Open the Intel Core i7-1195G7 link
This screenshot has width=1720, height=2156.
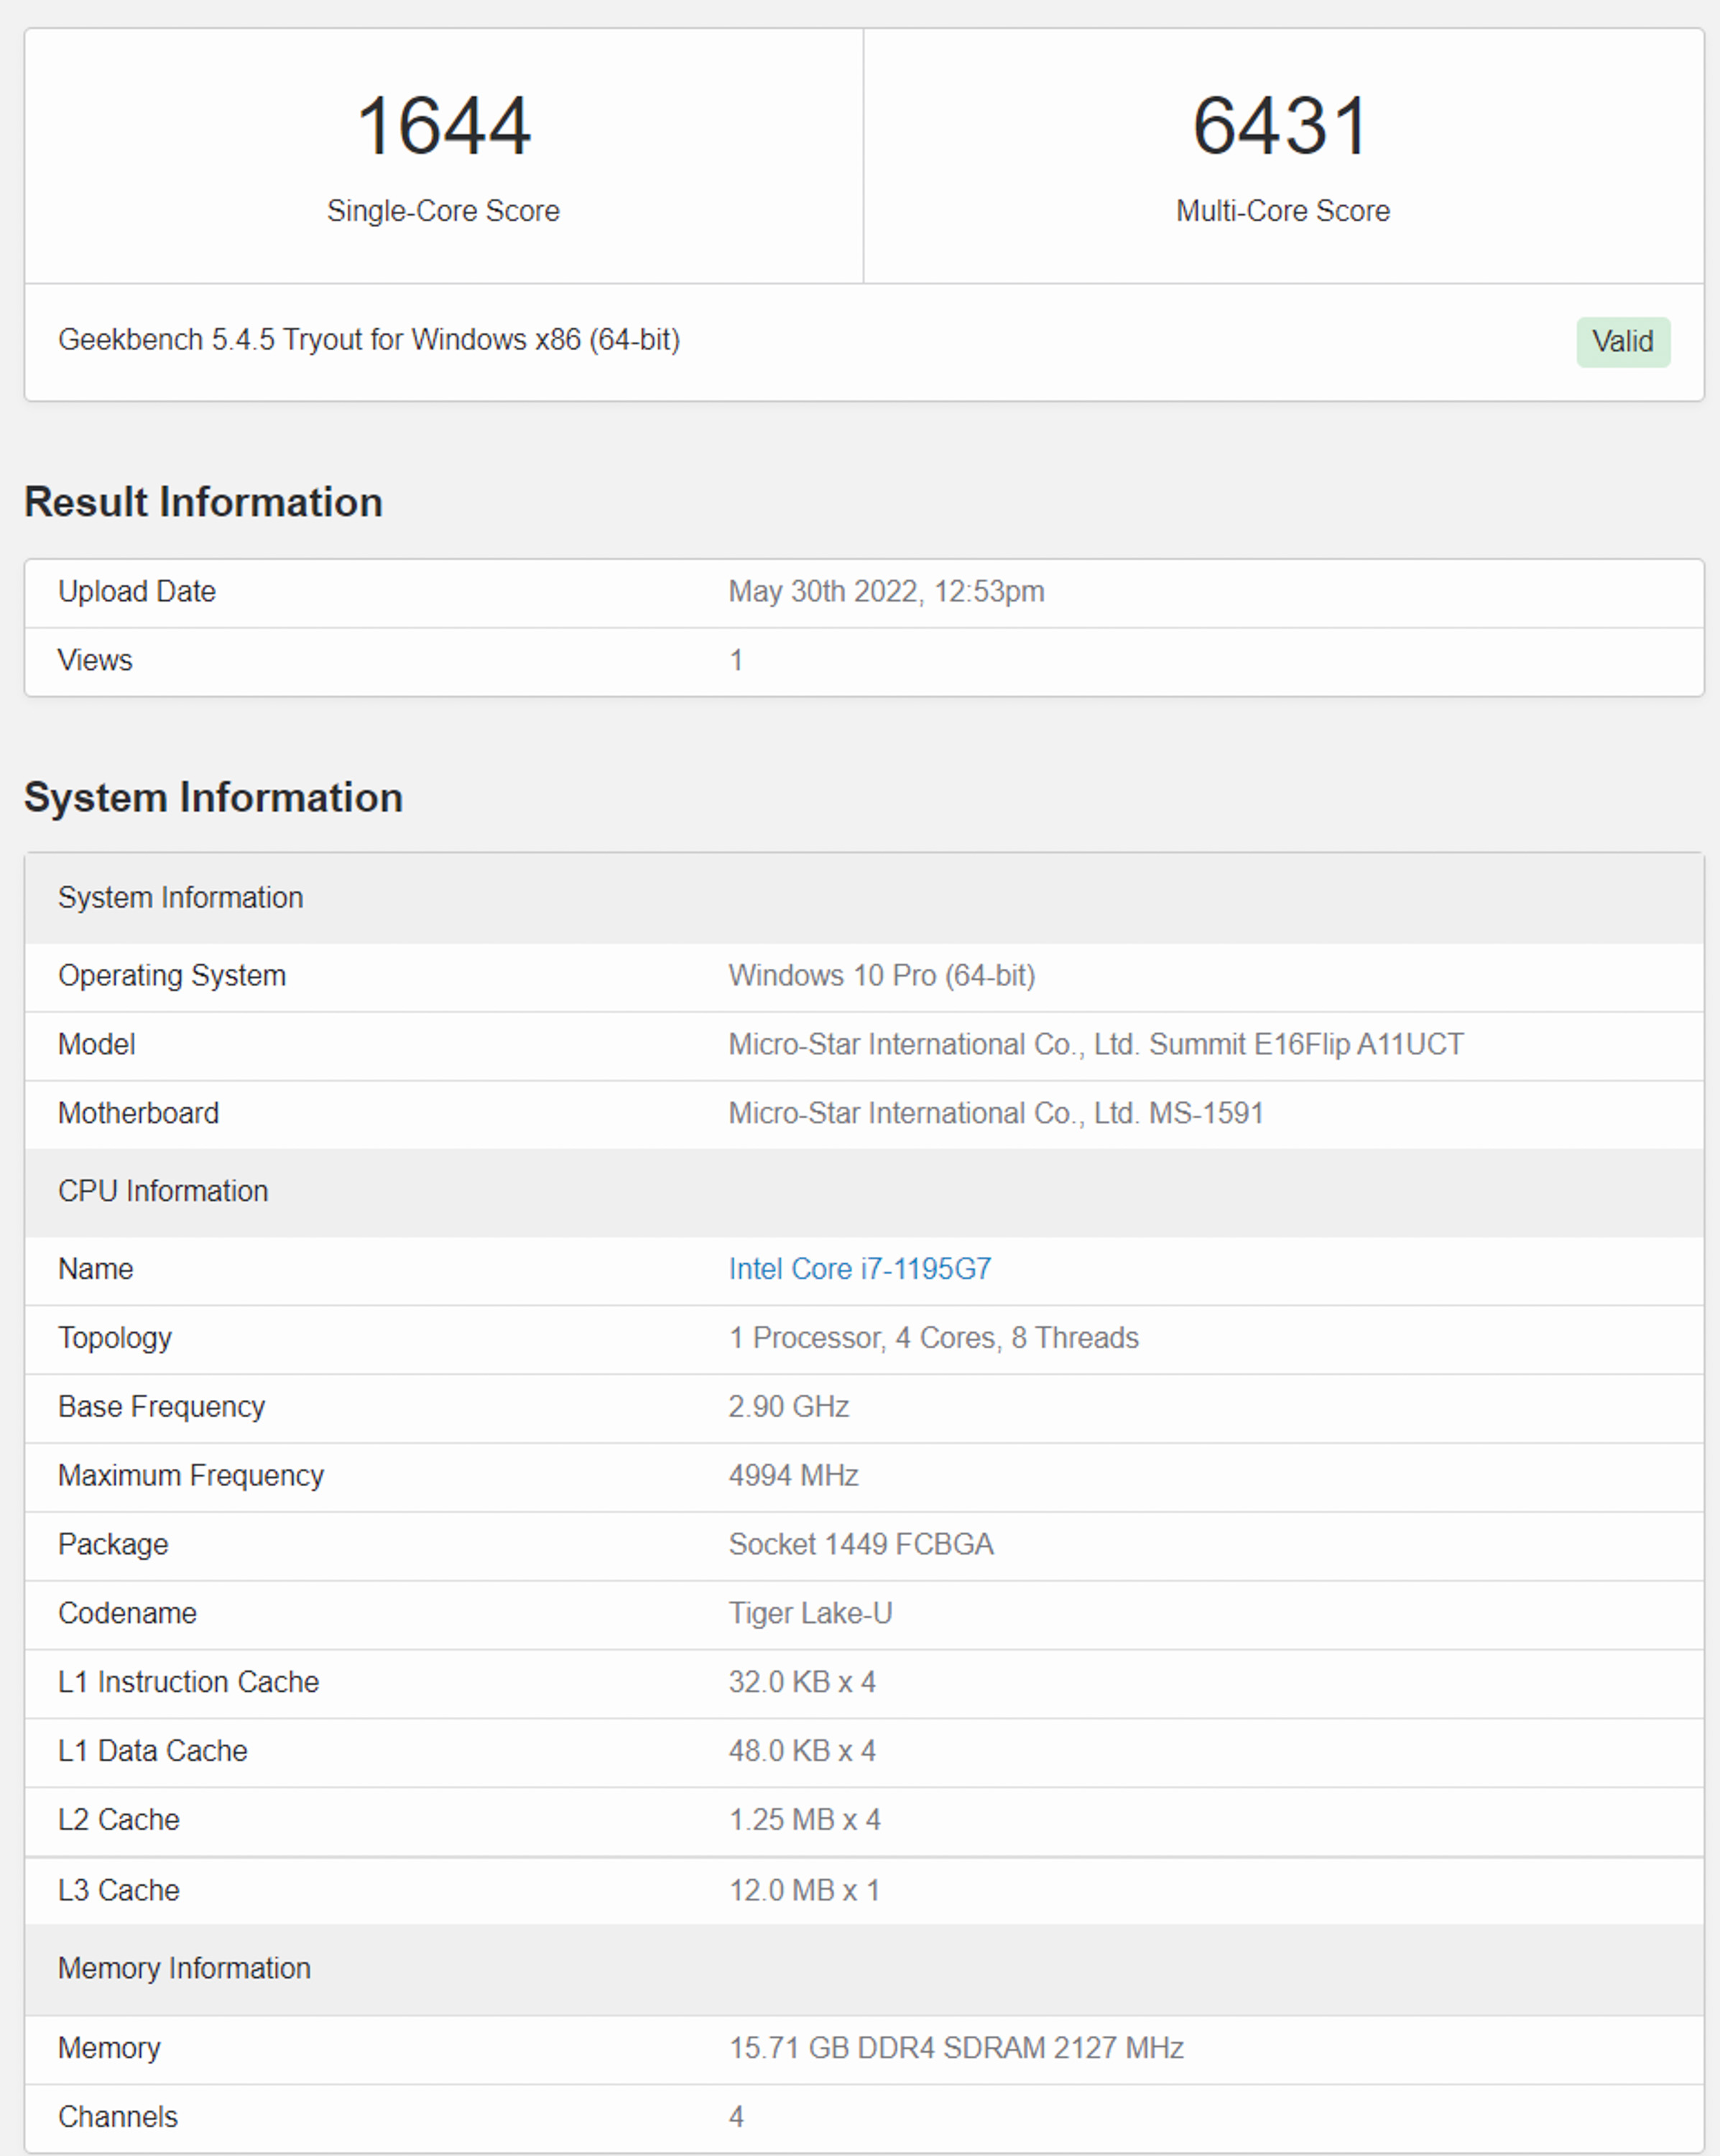pos(860,1269)
